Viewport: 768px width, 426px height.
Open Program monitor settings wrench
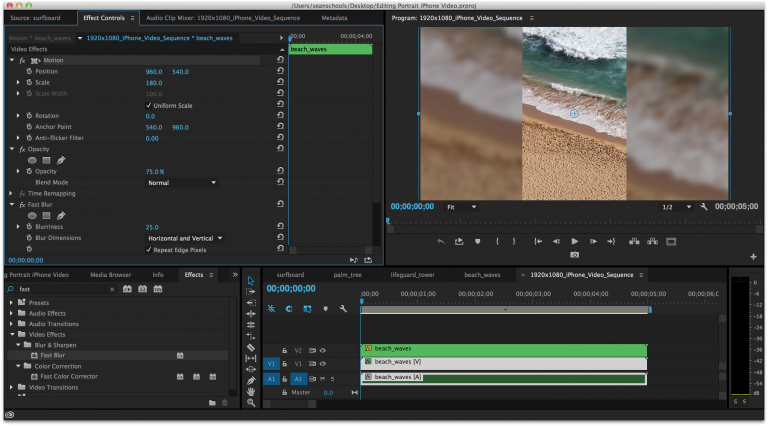704,207
